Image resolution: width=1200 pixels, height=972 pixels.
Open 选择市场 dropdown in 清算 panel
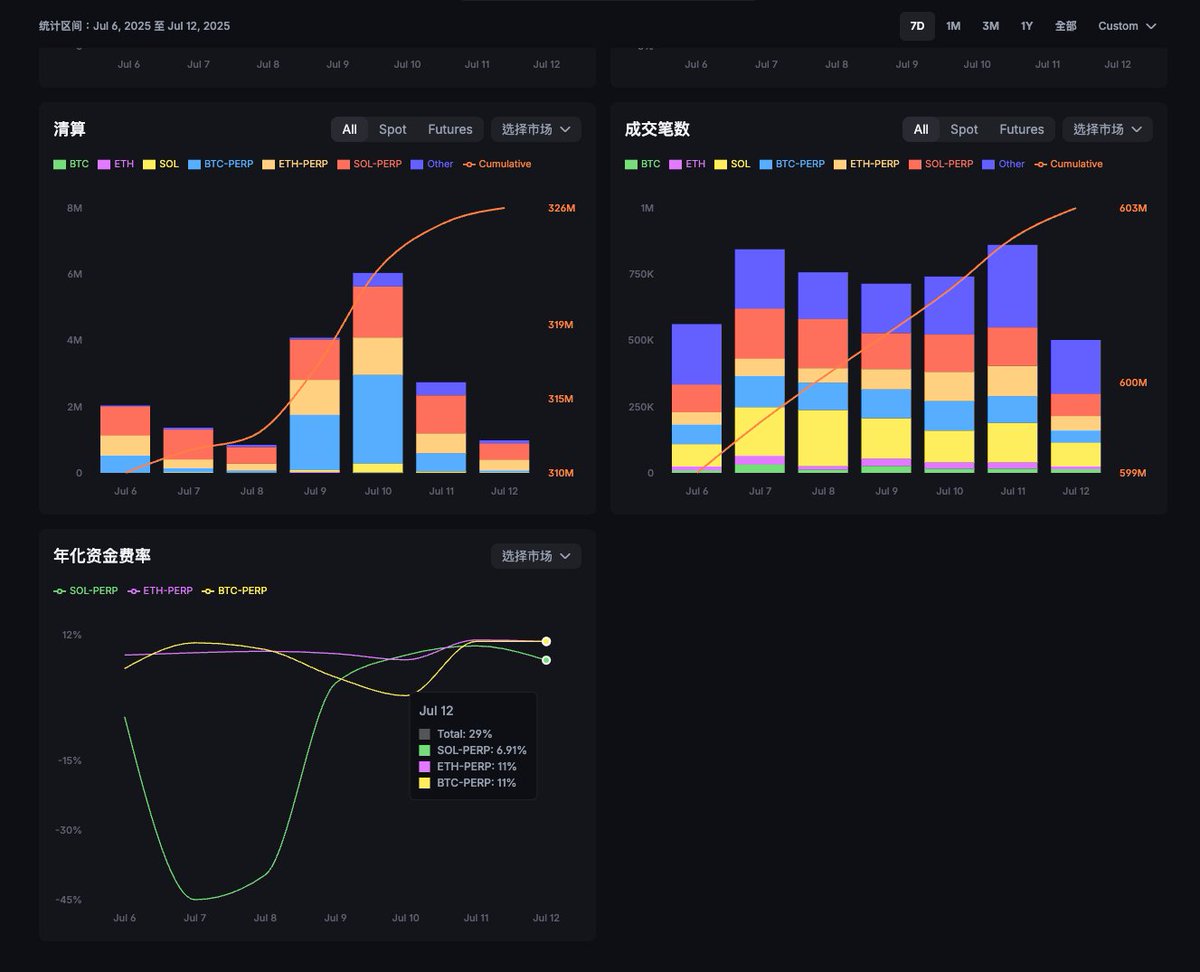[x=536, y=129]
